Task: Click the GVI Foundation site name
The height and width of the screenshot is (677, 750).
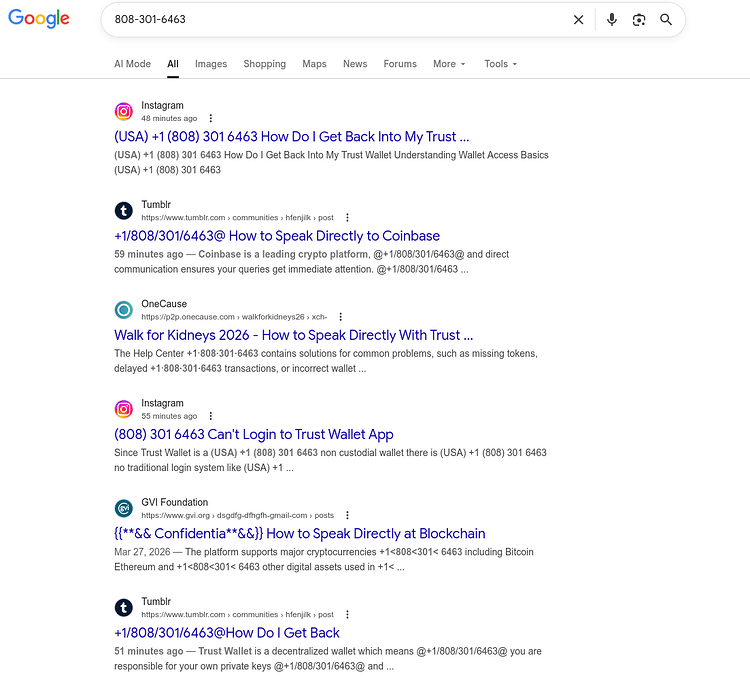Action: pos(175,502)
